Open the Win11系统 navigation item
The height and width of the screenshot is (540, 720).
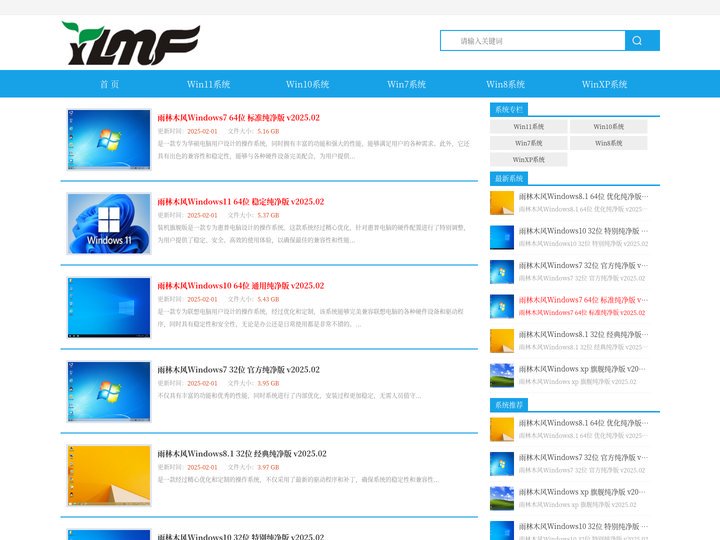click(x=208, y=84)
